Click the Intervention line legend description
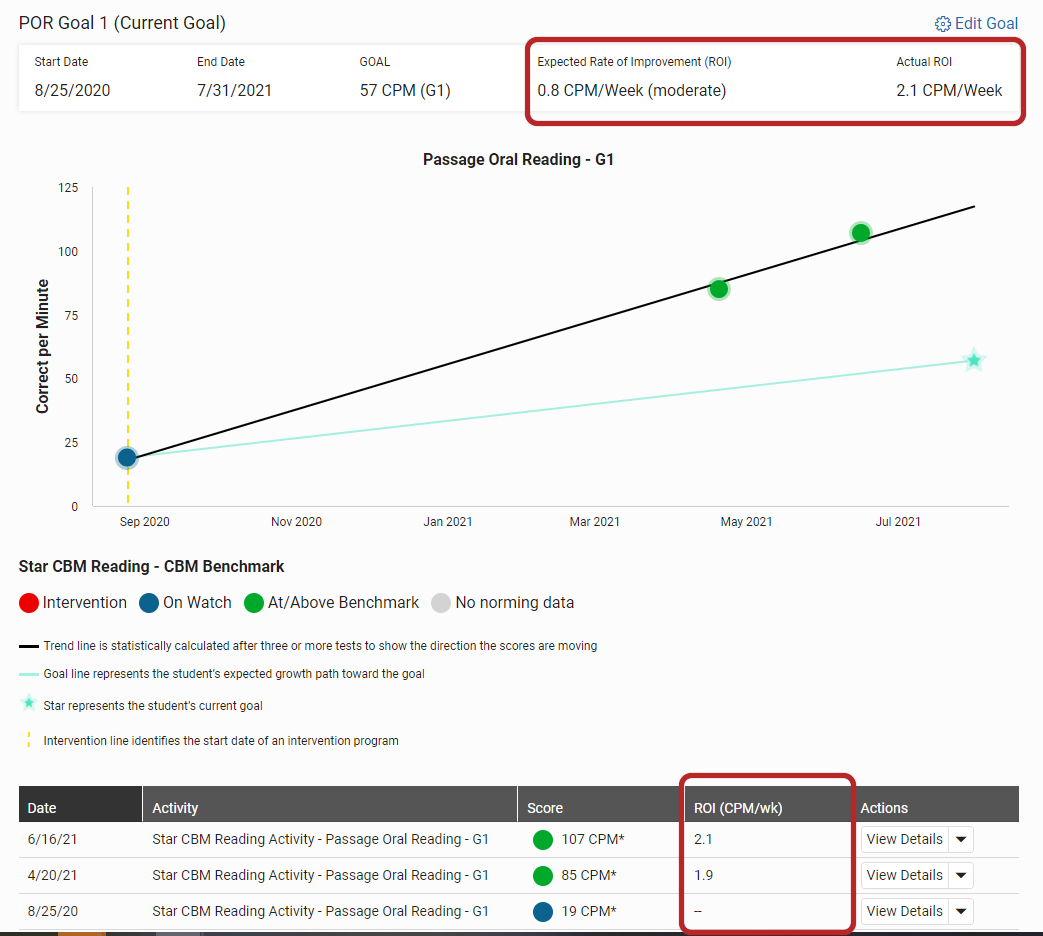The height and width of the screenshot is (936, 1043). [x=221, y=741]
